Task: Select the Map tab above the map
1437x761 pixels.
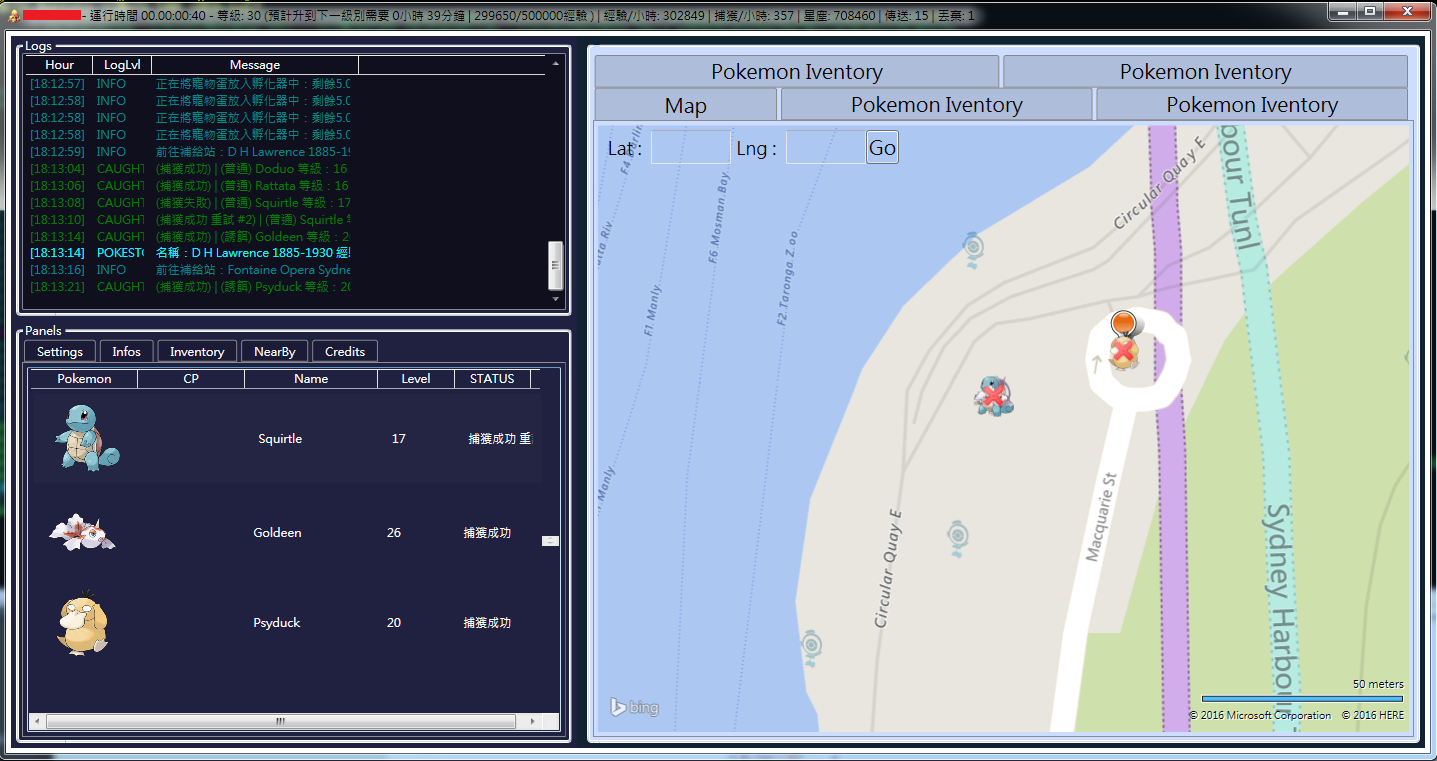Action: 685,105
